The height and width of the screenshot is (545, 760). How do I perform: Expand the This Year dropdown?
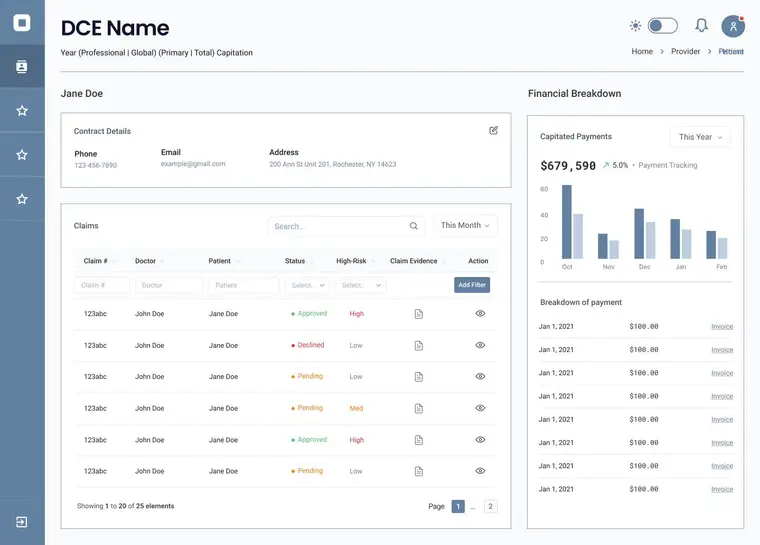pyautogui.click(x=700, y=137)
